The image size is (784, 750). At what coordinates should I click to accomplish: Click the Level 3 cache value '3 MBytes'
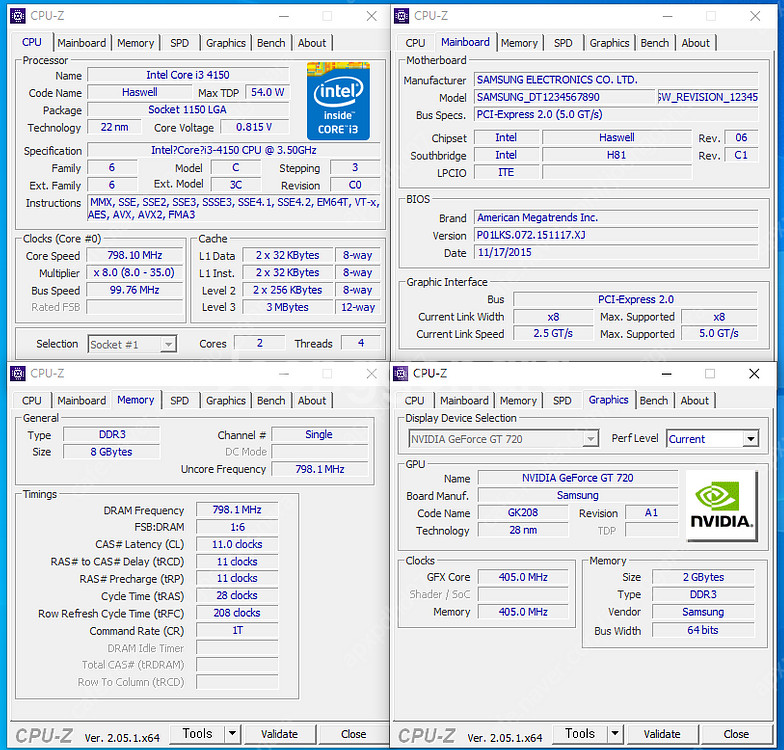pyautogui.click(x=288, y=308)
